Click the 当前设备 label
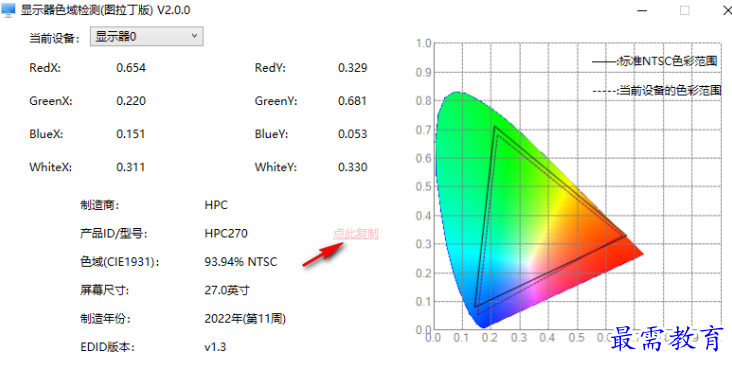 coord(54,38)
